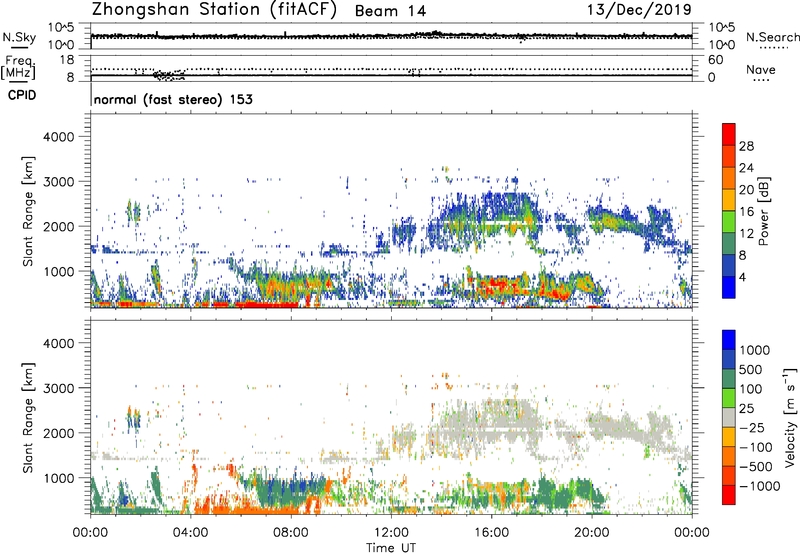Click the date '13/Dec/2019' in header
800x554 pixels.
[639, 9]
